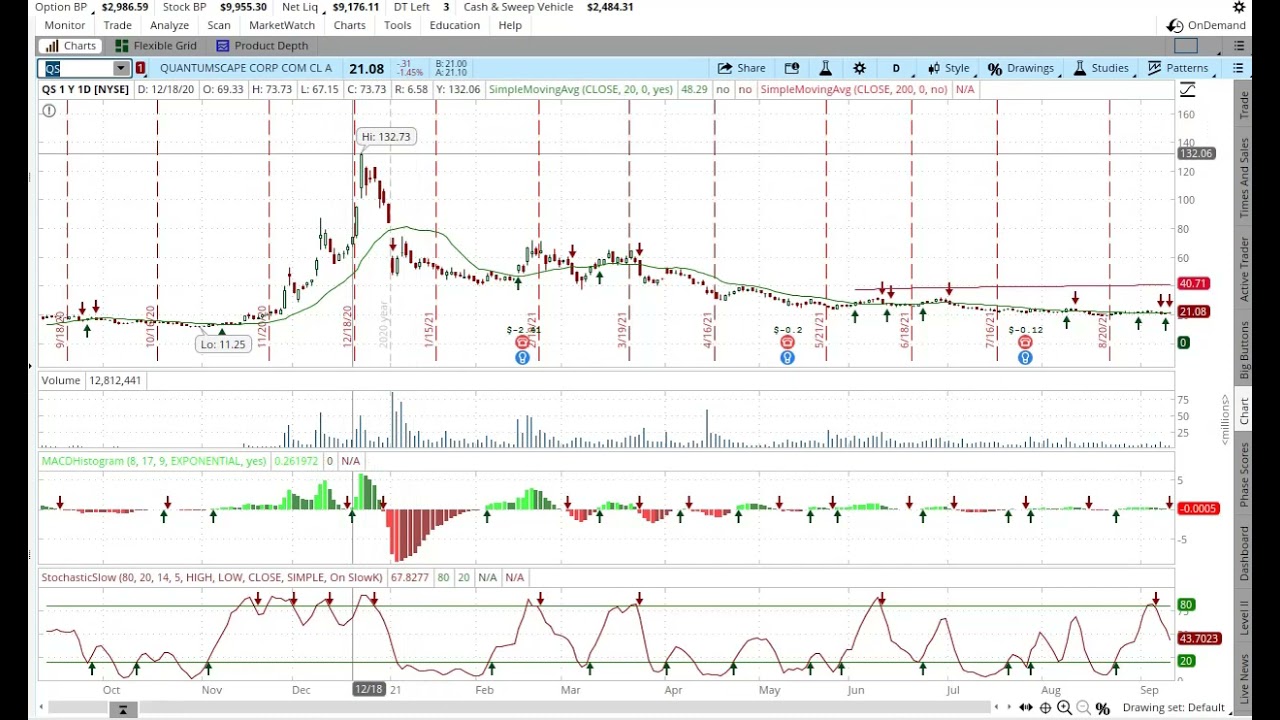Screen dimensions: 1280x720
Task: Open the MarketWatch tab
Action: pos(282,25)
